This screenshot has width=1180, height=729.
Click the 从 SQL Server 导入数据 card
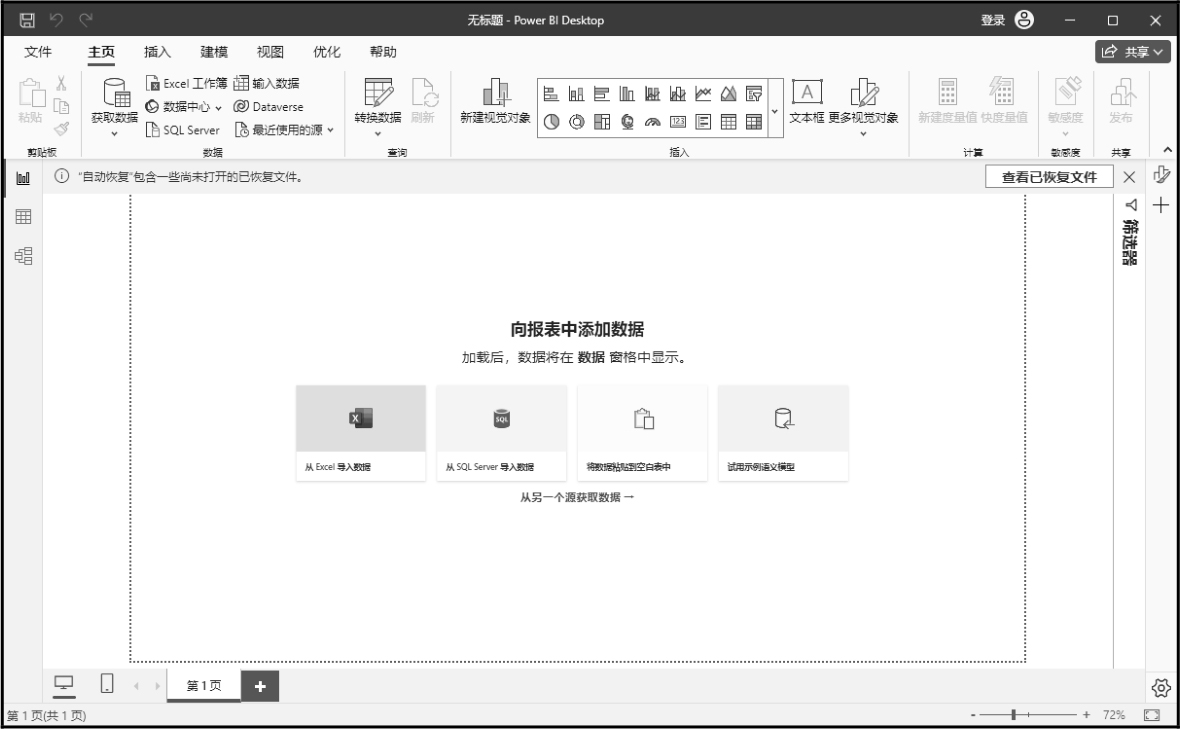point(501,433)
